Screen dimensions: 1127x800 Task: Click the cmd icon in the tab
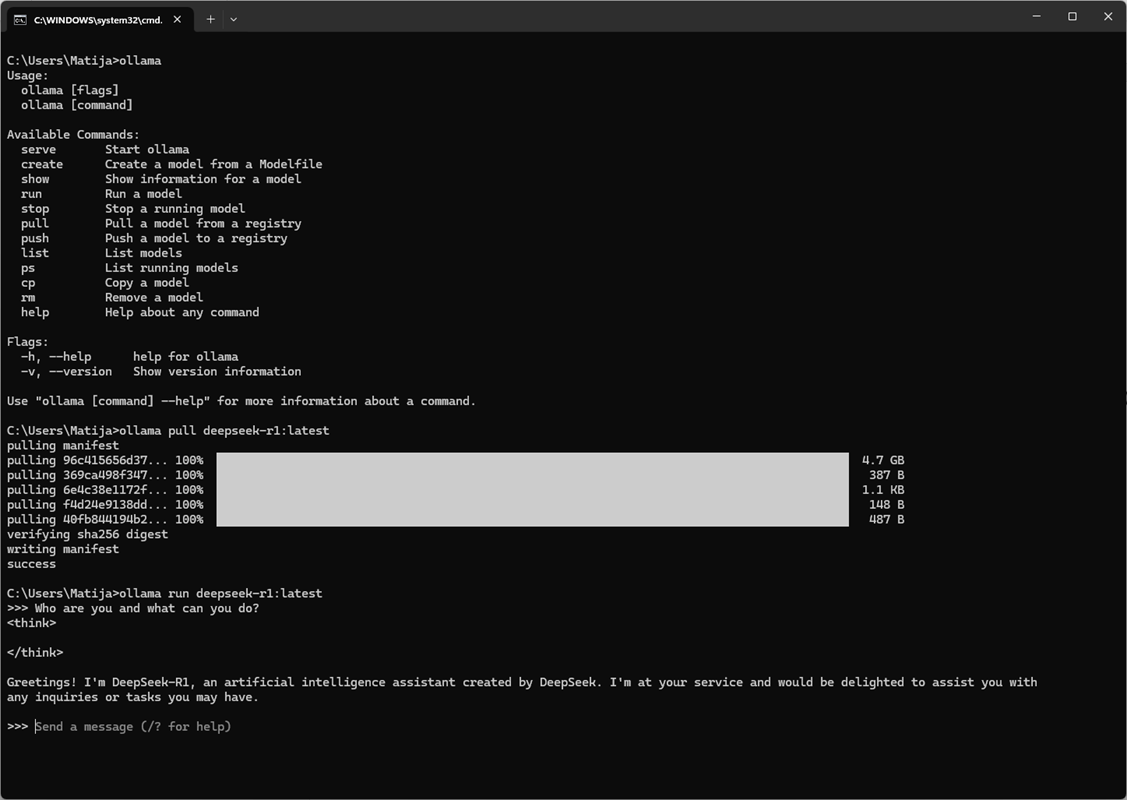[x=20, y=20]
